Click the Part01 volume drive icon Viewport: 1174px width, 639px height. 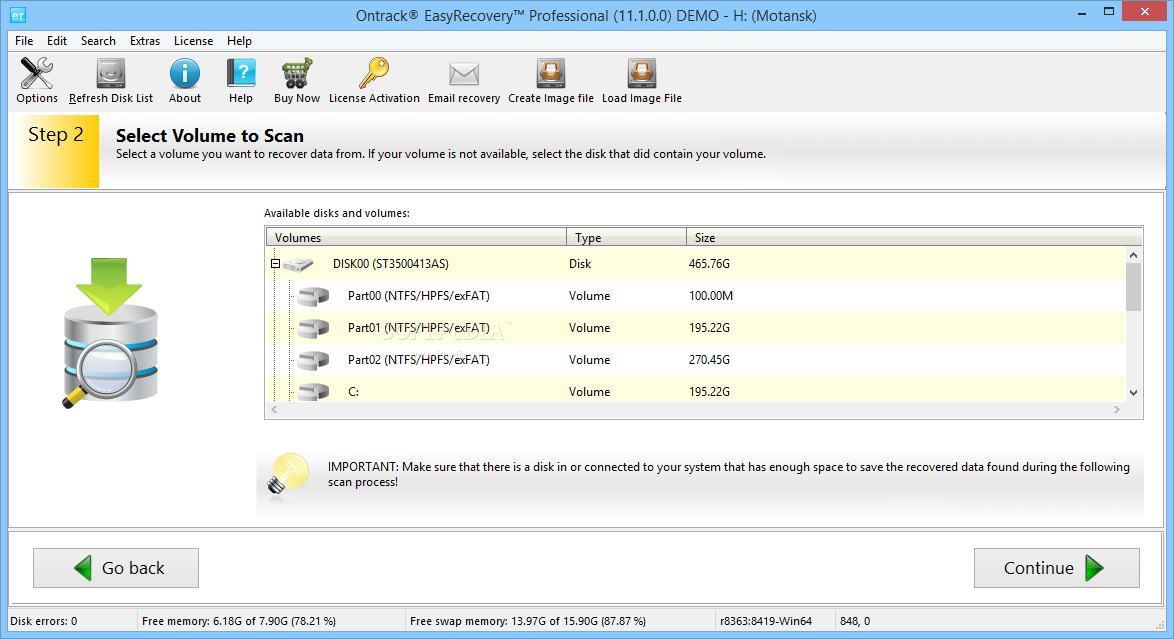tap(313, 328)
